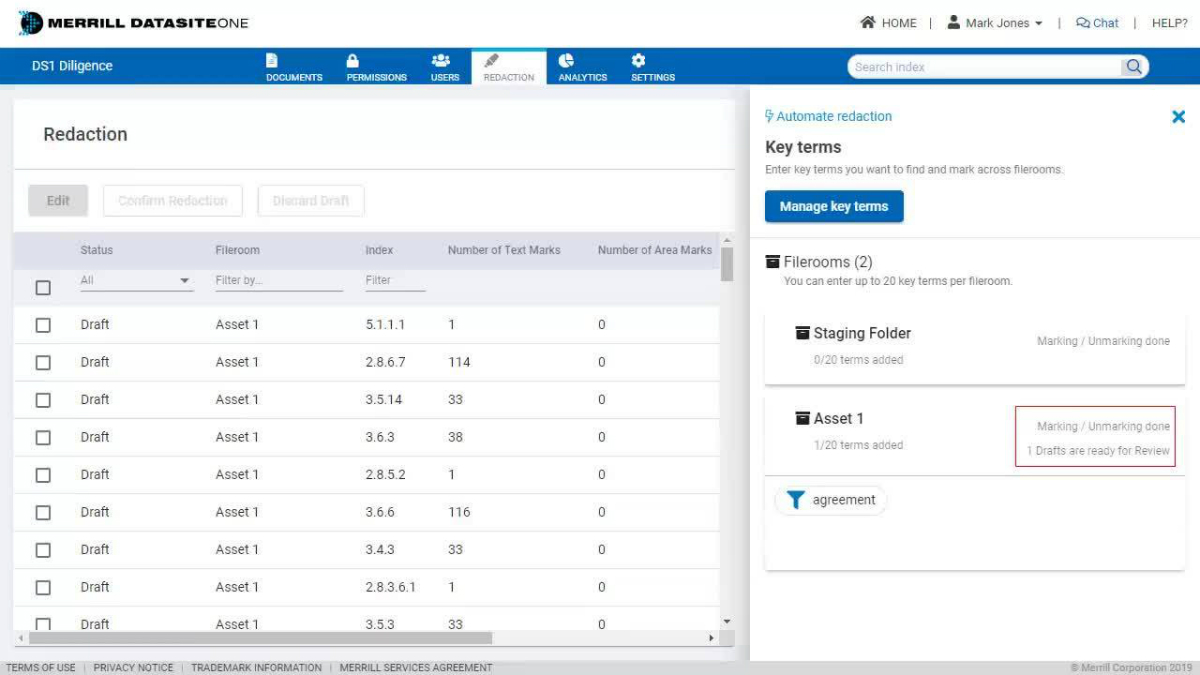
Task: Click the funnel icon on agreement term
Action: [795, 500]
